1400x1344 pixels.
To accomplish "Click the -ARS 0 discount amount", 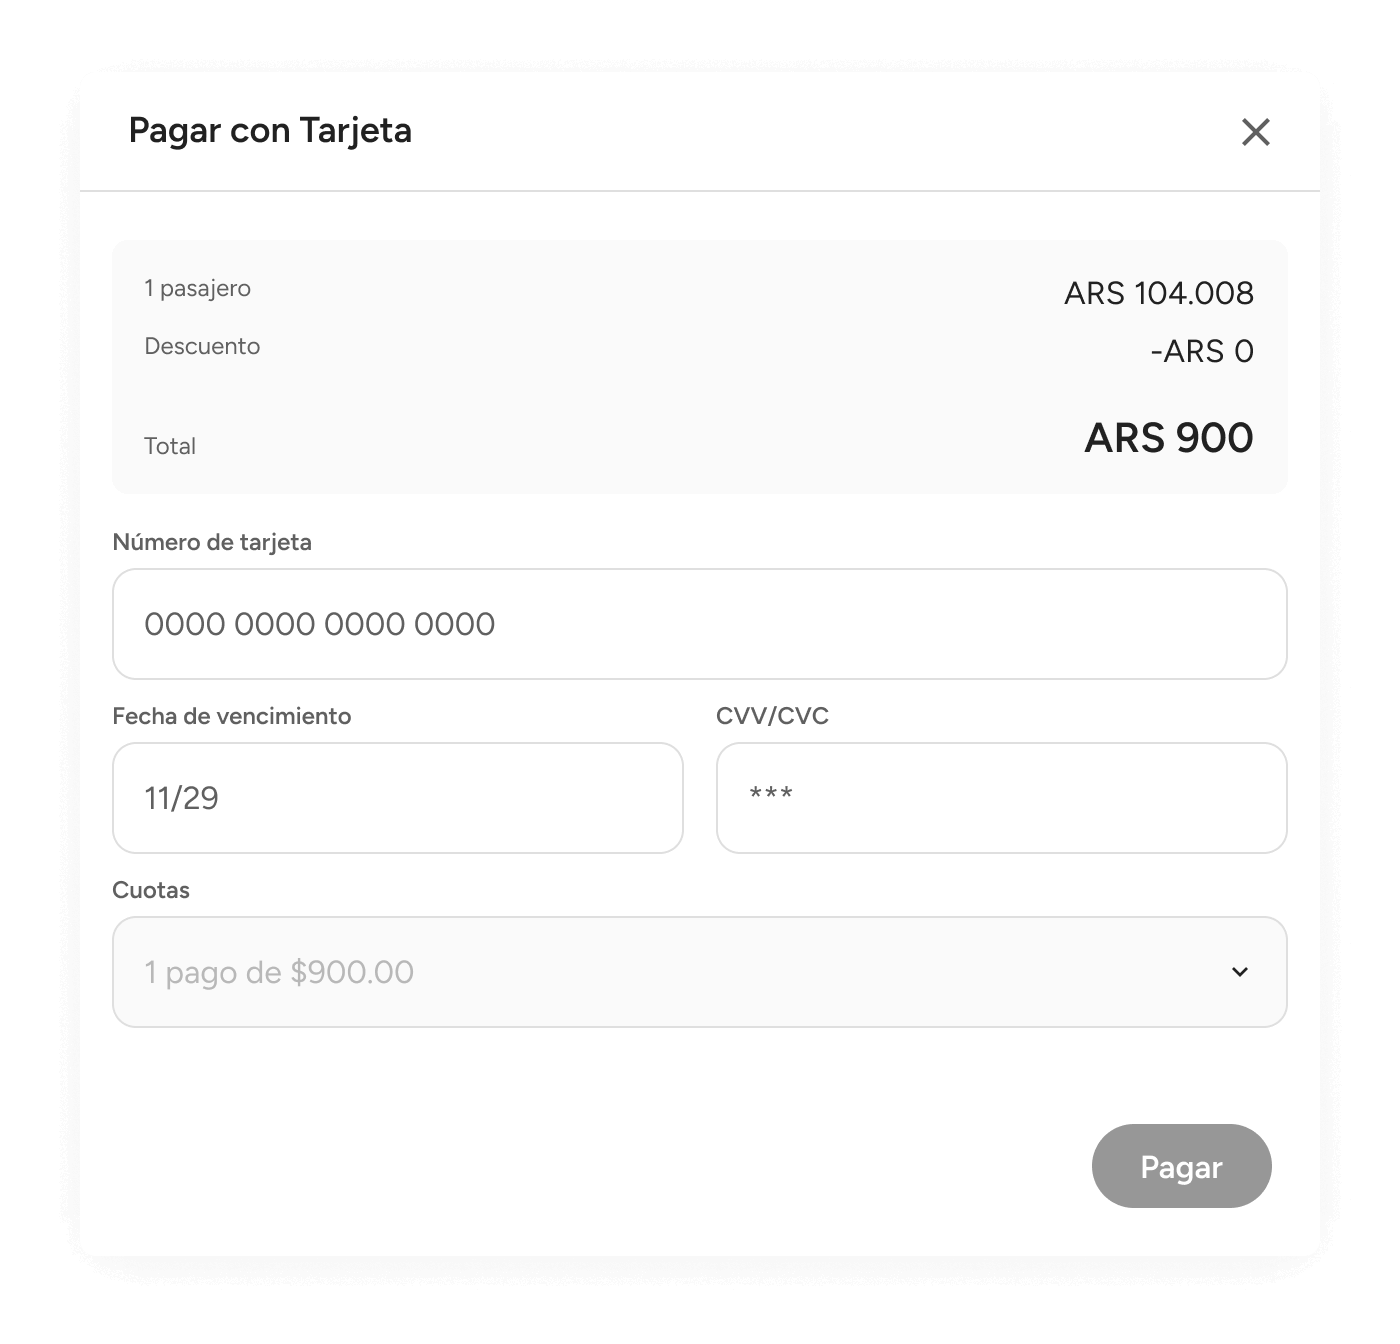I will click(1202, 351).
